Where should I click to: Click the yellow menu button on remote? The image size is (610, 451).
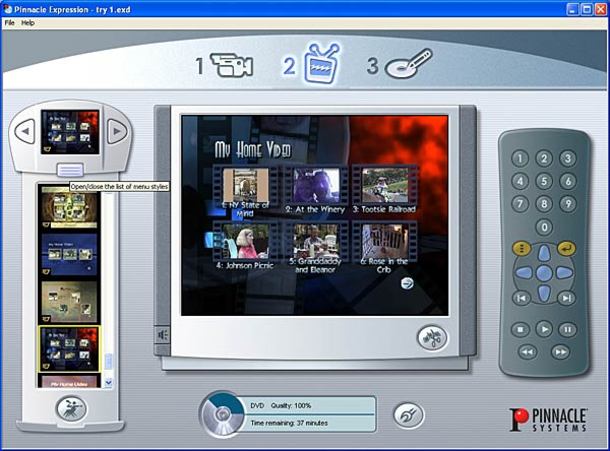[521, 248]
